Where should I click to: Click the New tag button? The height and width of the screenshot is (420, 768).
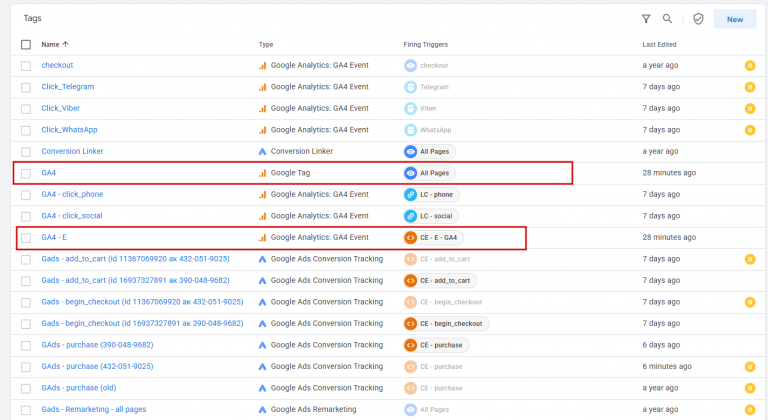(735, 19)
